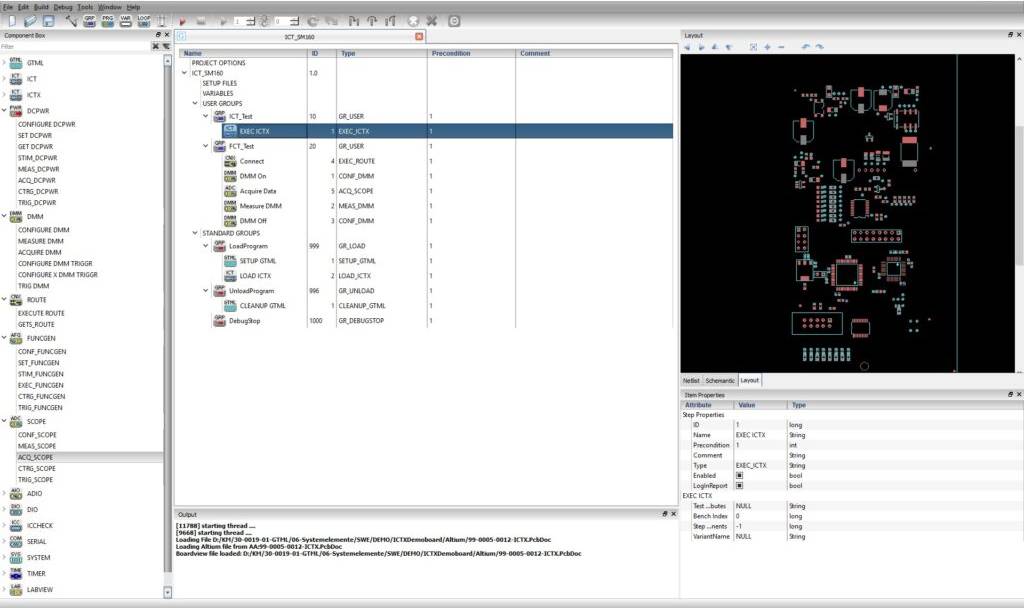Collapse the FCT_Test group in the step tree
This screenshot has width=1024, height=608.
coord(205,146)
